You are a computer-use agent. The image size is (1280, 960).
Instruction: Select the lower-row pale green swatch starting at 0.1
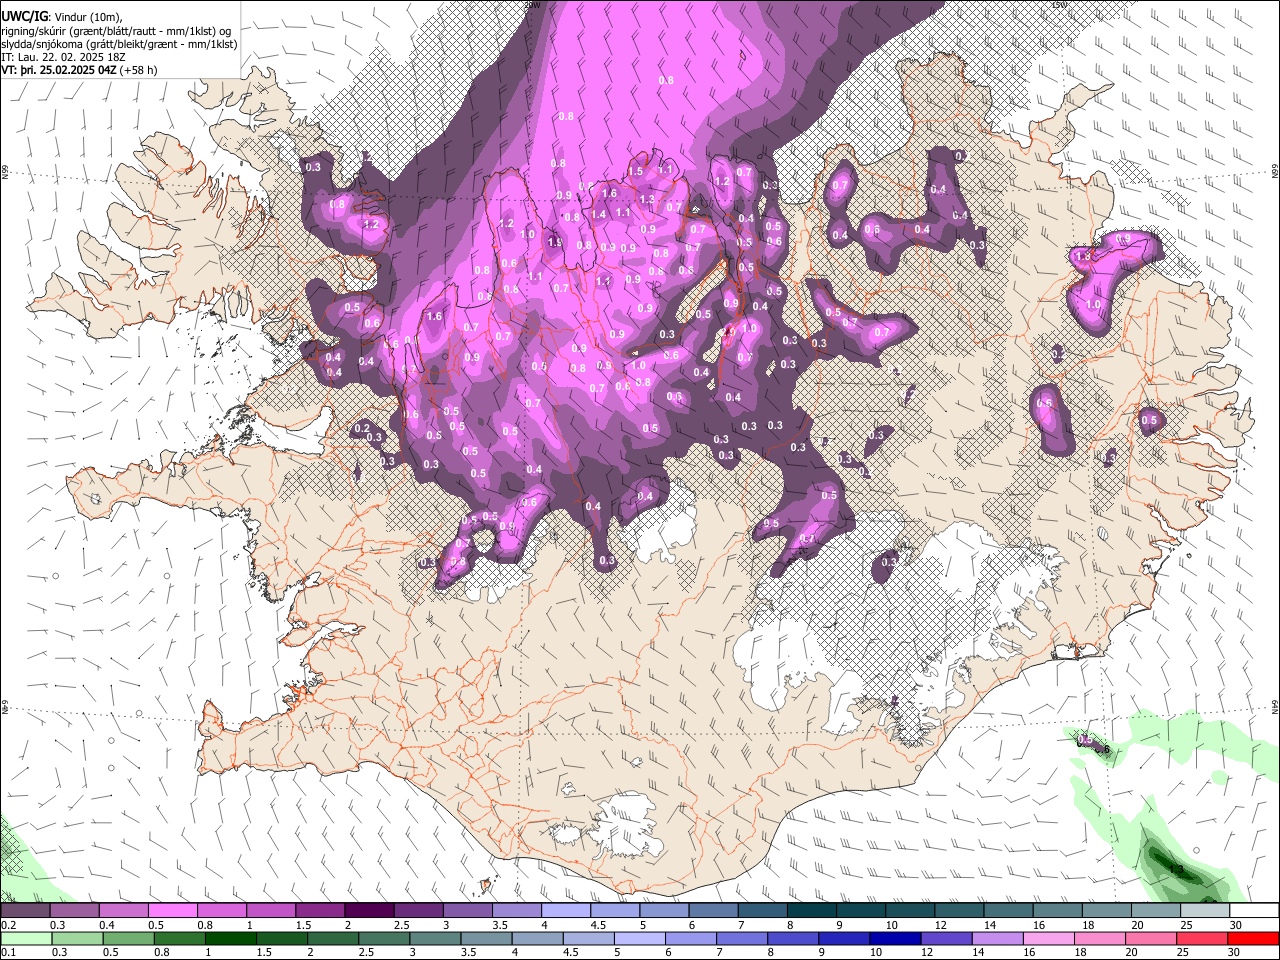(25, 939)
